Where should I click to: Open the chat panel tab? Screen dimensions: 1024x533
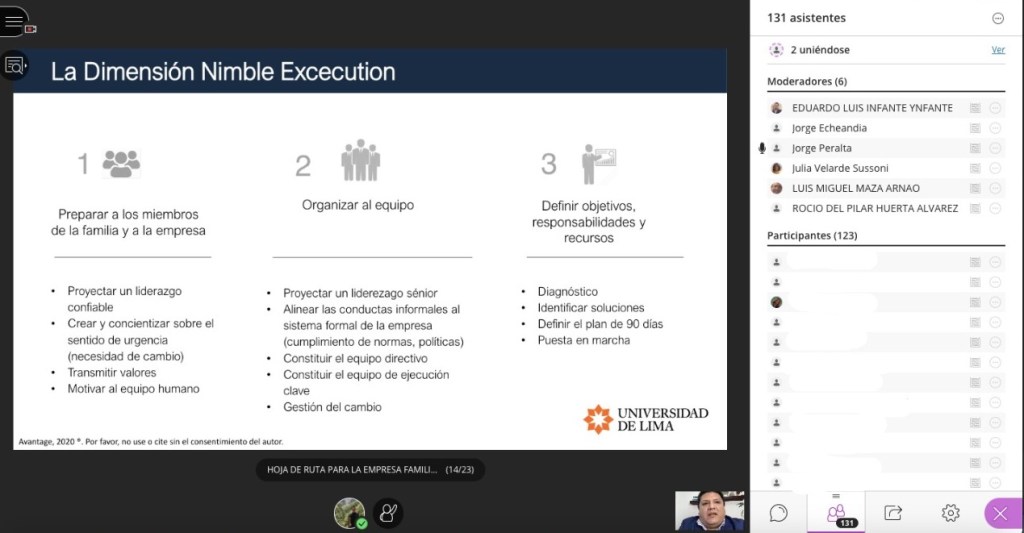point(778,513)
